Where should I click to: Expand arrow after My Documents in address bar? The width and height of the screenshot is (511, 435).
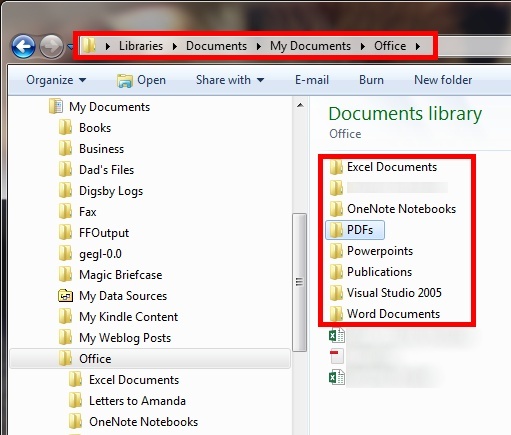pos(362,46)
